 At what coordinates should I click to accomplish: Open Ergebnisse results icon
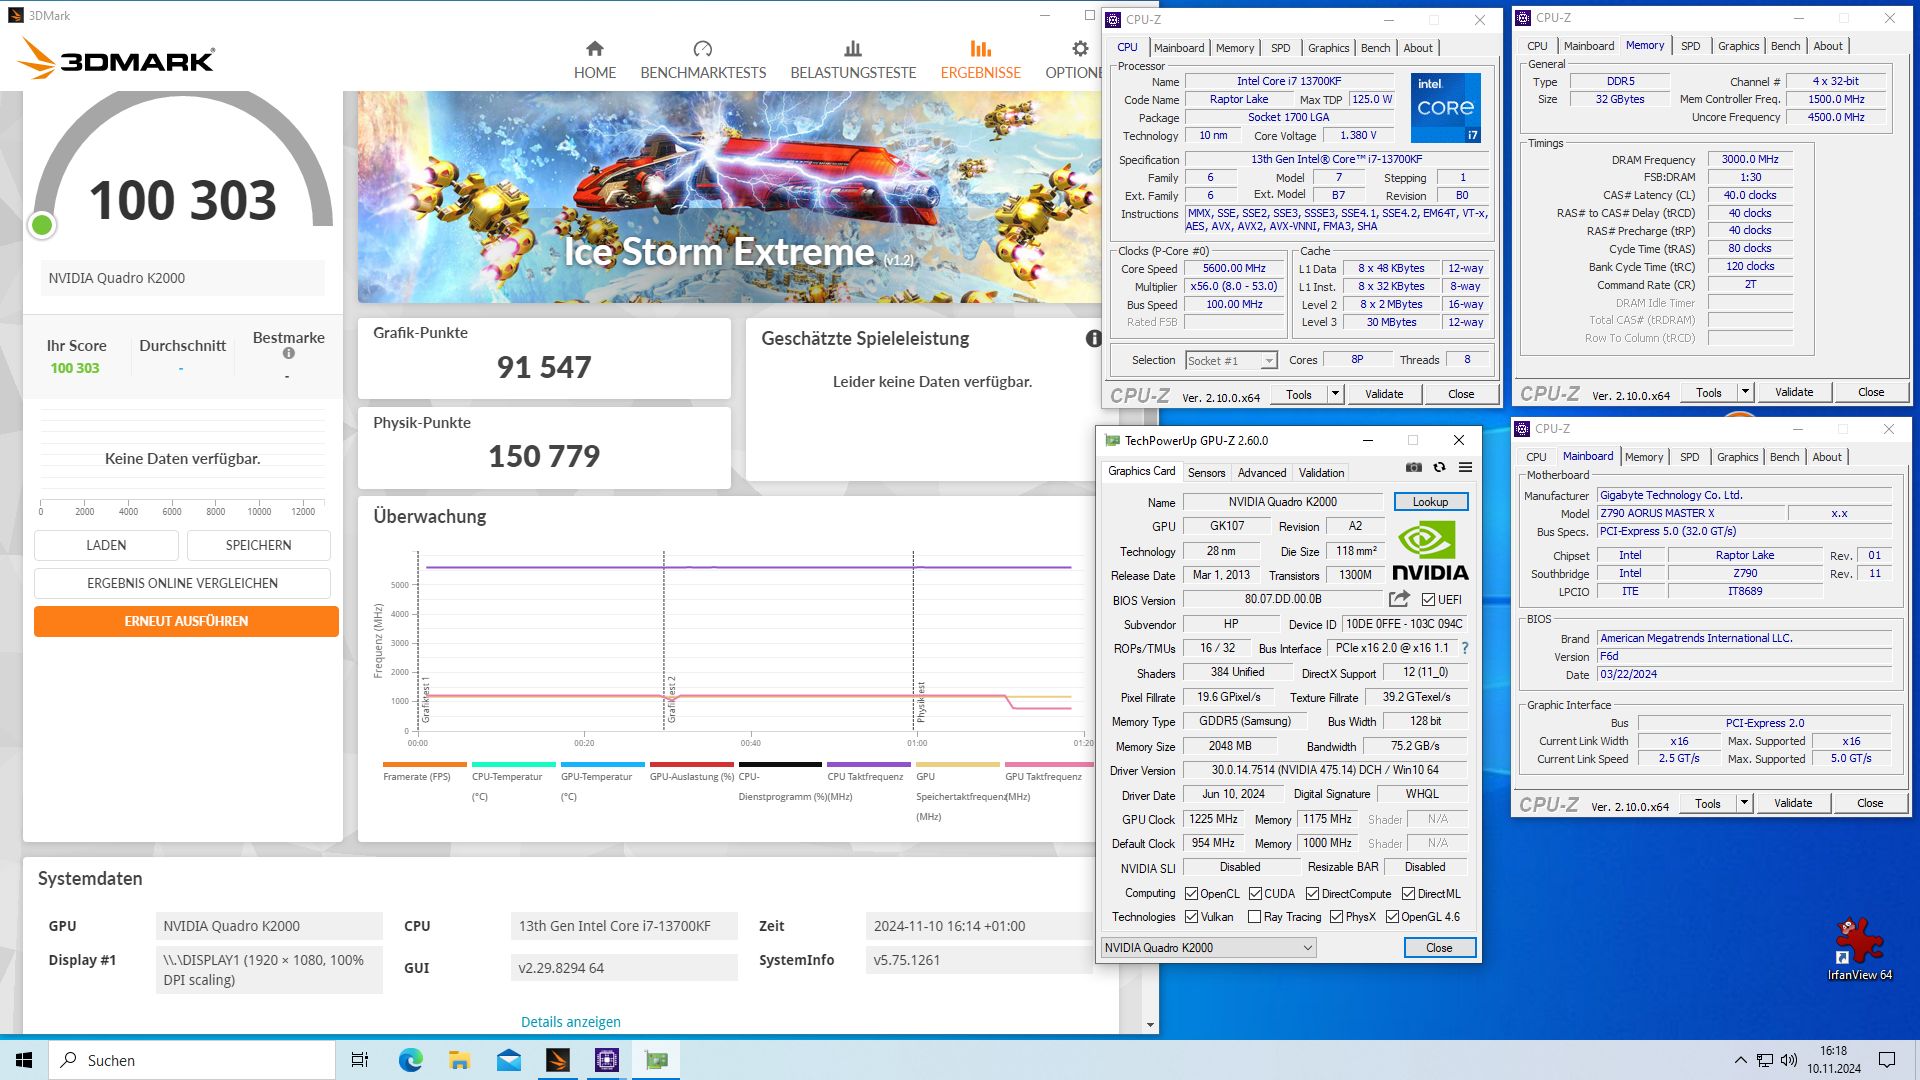point(980,49)
